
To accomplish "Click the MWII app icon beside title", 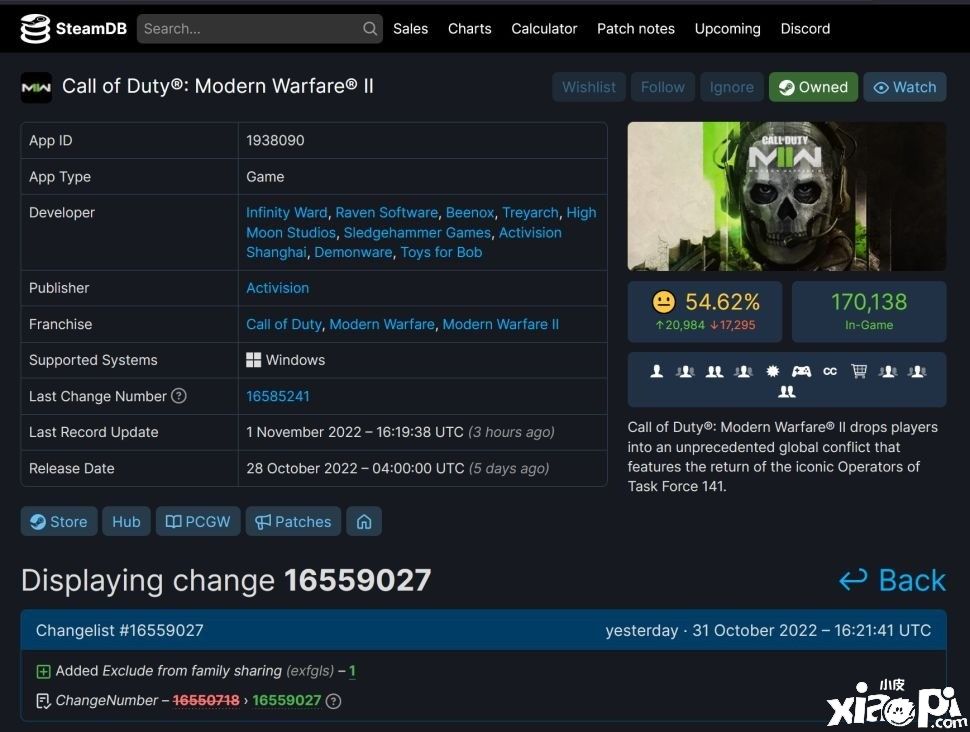I will pos(36,87).
